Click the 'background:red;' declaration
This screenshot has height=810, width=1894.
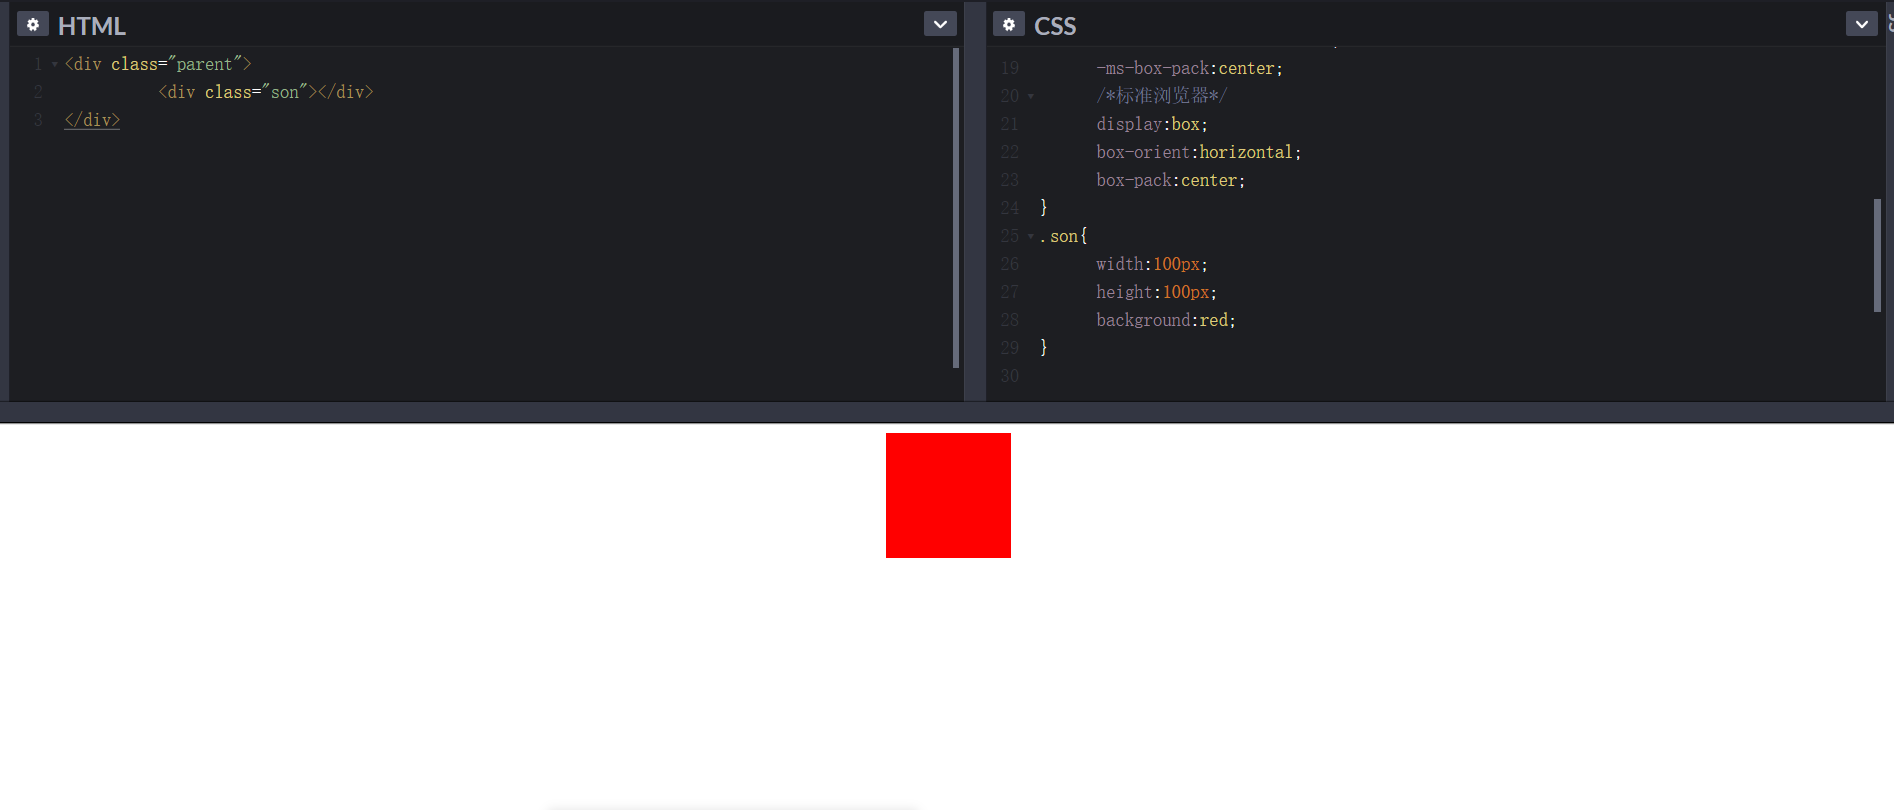tap(1166, 320)
